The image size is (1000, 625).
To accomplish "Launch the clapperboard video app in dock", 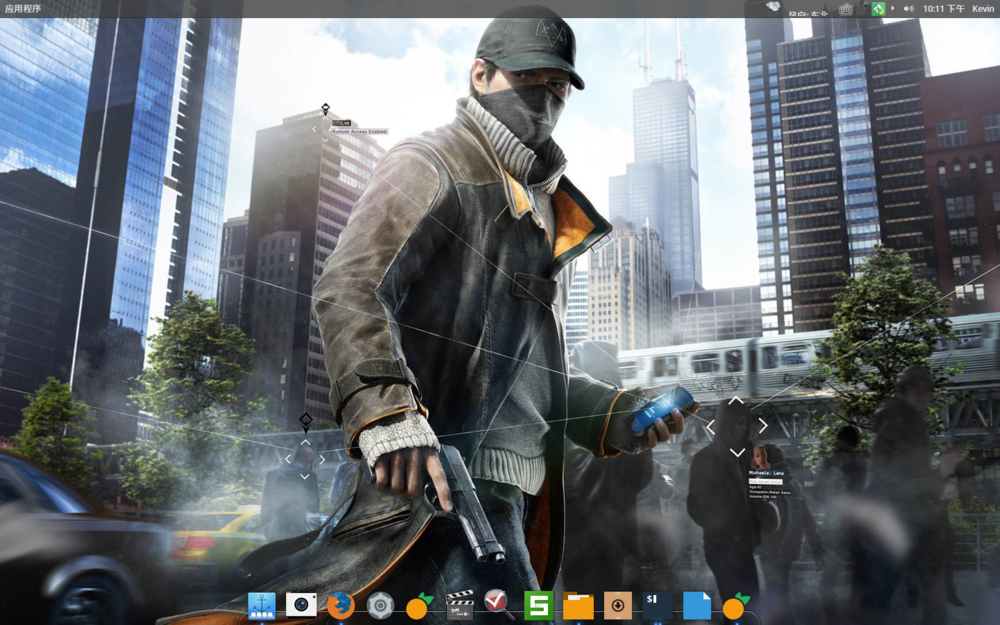I will pos(459,605).
